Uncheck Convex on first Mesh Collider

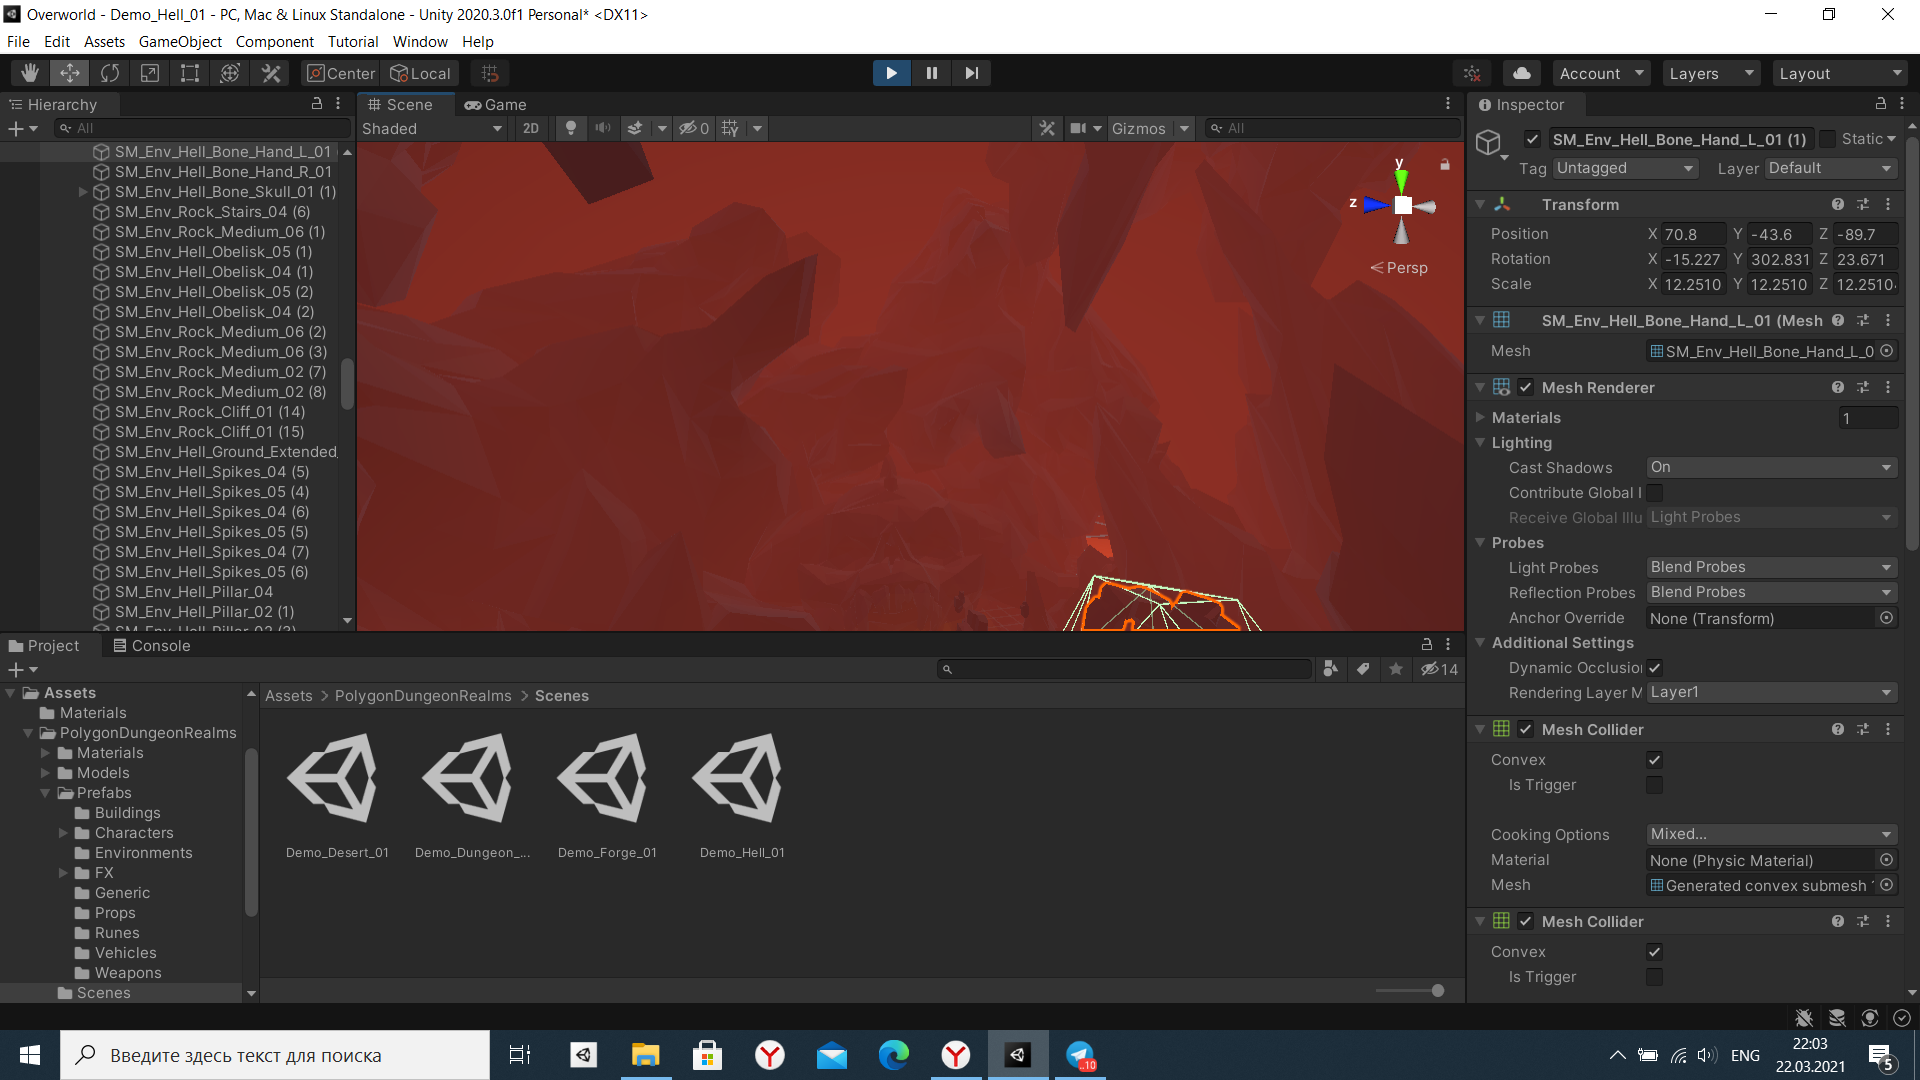click(x=1655, y=759)
